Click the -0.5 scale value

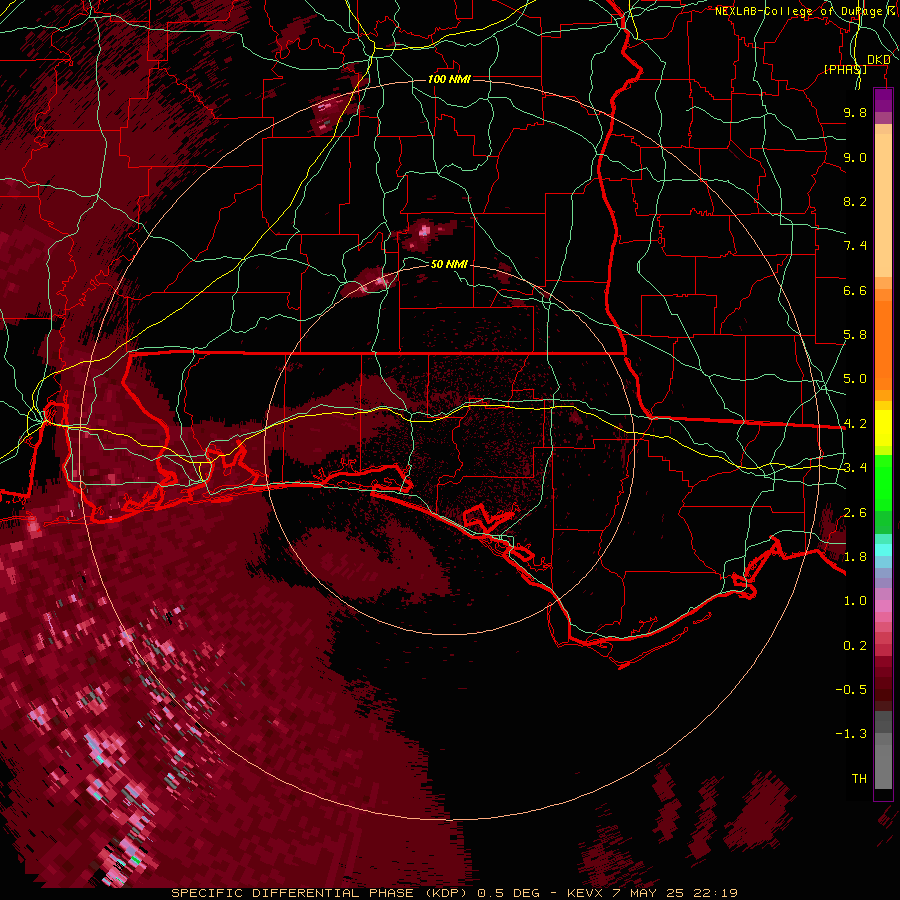(x=851, y=690)
